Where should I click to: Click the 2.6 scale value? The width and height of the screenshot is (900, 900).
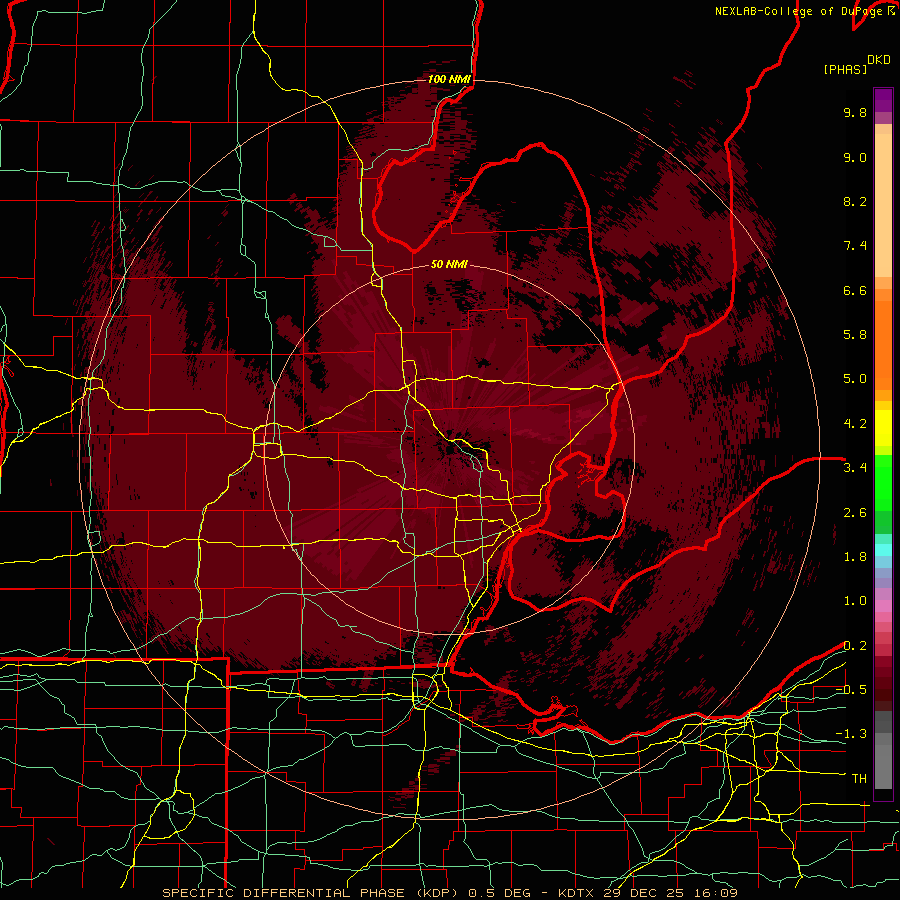(855, 513)
